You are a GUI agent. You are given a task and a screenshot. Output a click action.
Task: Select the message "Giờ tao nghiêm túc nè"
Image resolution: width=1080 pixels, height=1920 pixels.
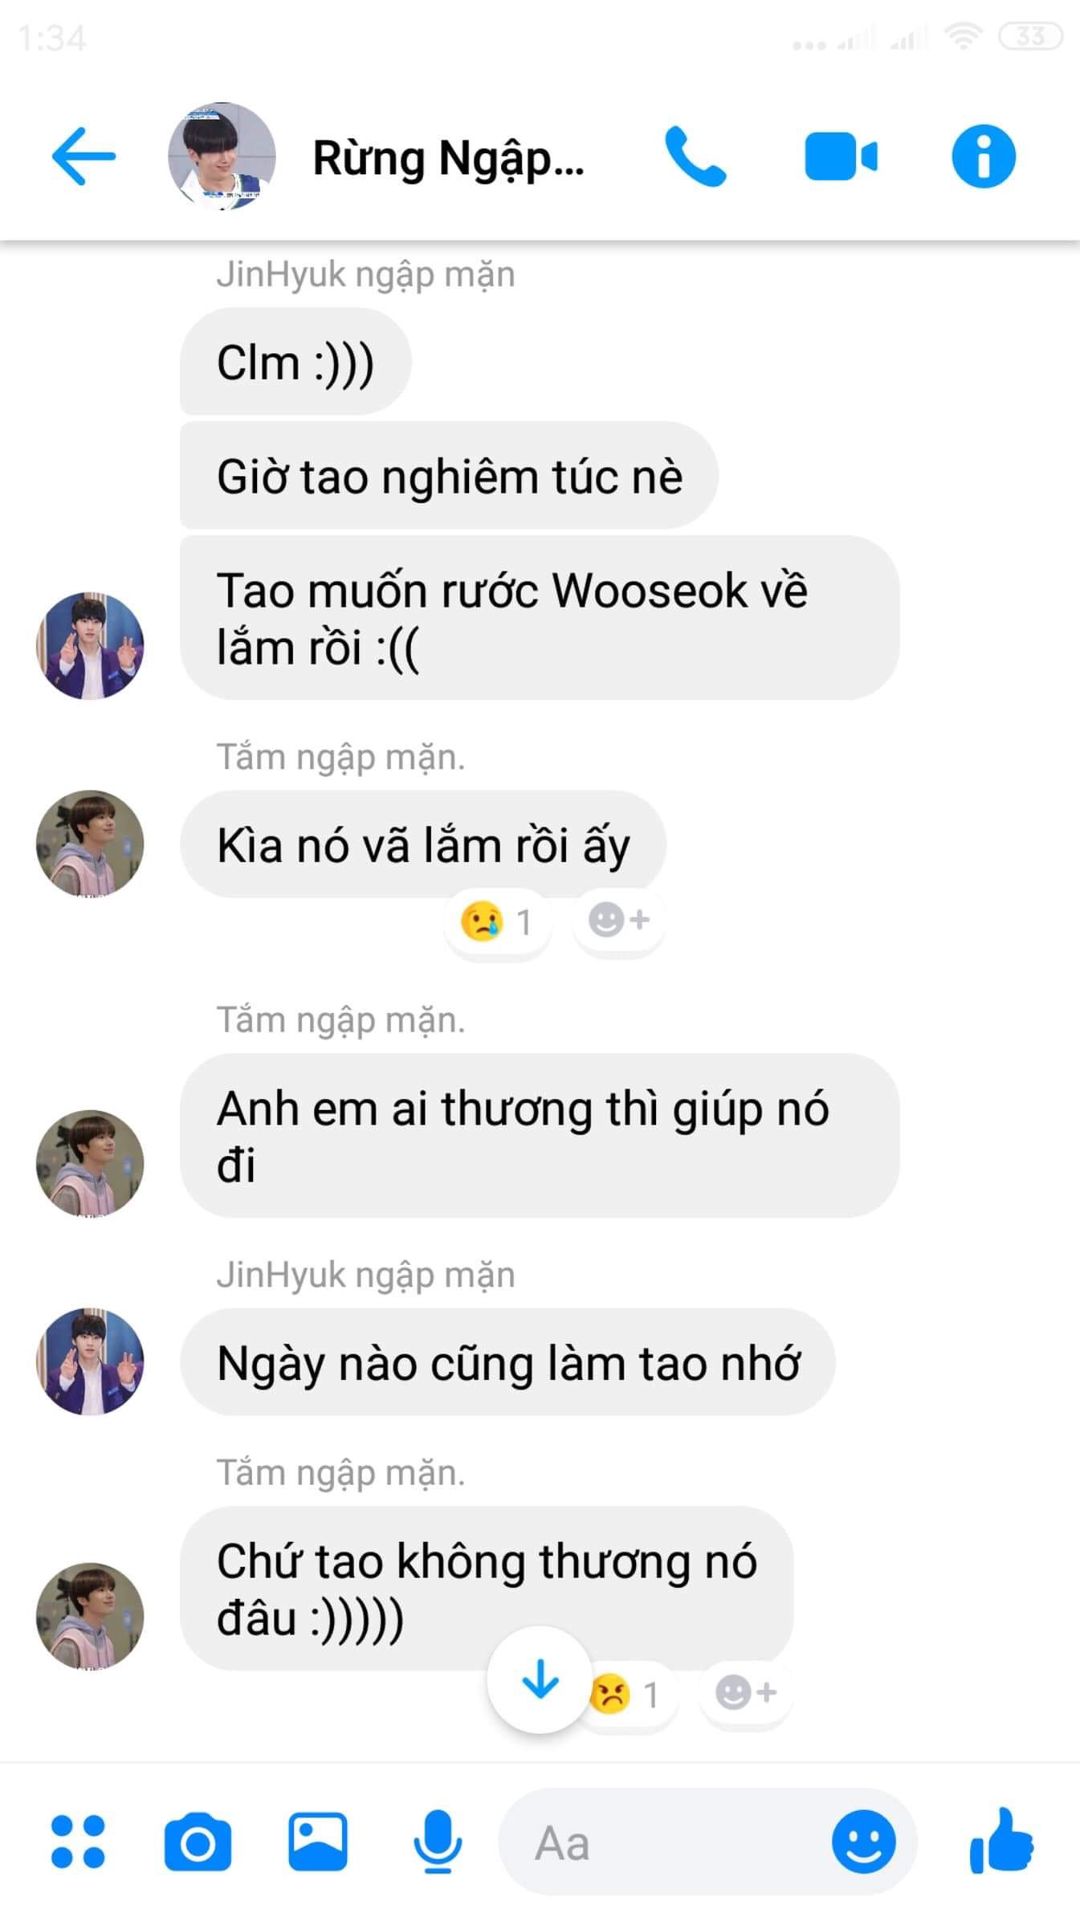click(449, 476)
